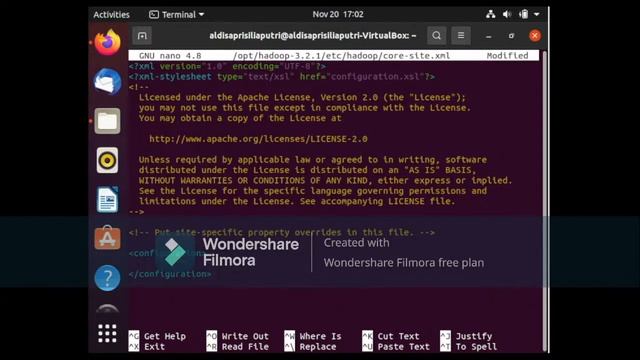Open terminal search with magnifier icon
The width and height of the screenshot is (640, 360).
[436, 36]
